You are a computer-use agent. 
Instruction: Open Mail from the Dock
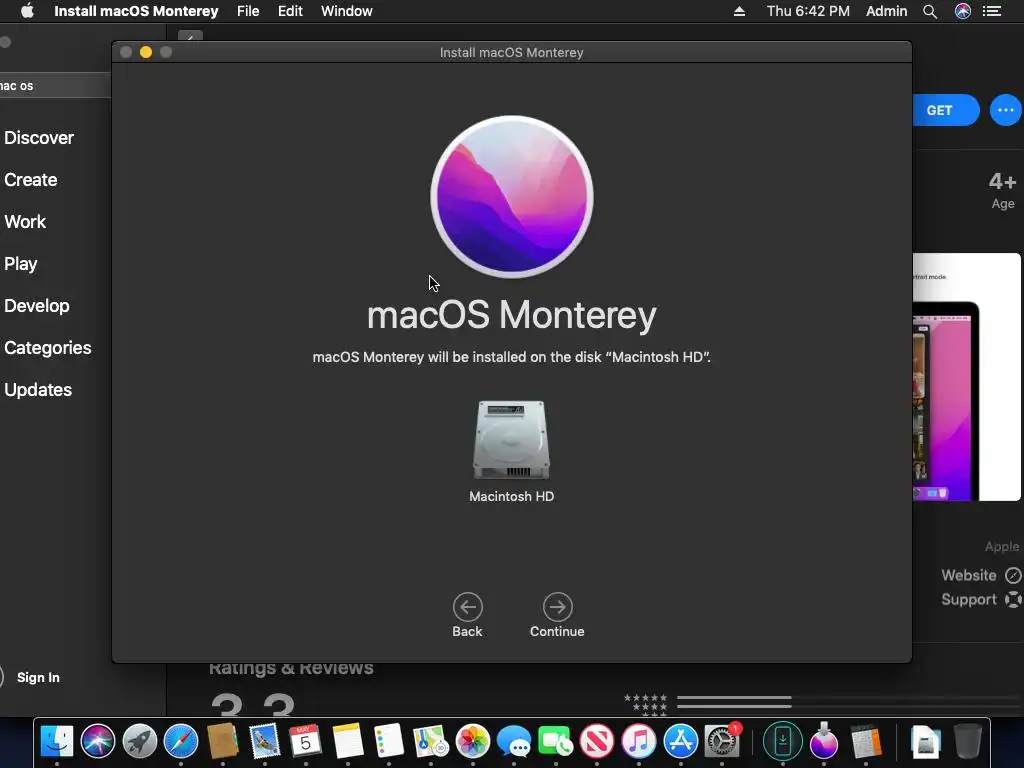[x=264, y=741]
